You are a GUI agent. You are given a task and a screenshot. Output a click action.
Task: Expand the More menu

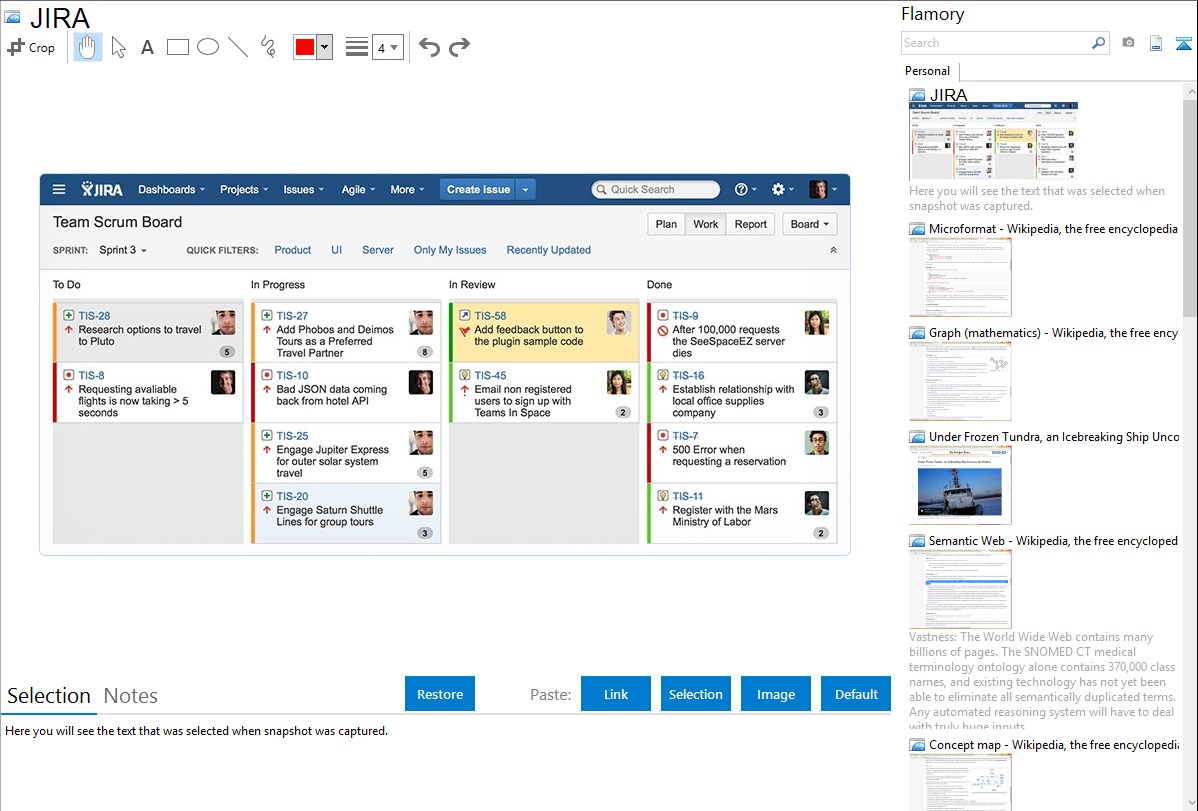pos(407,190)
